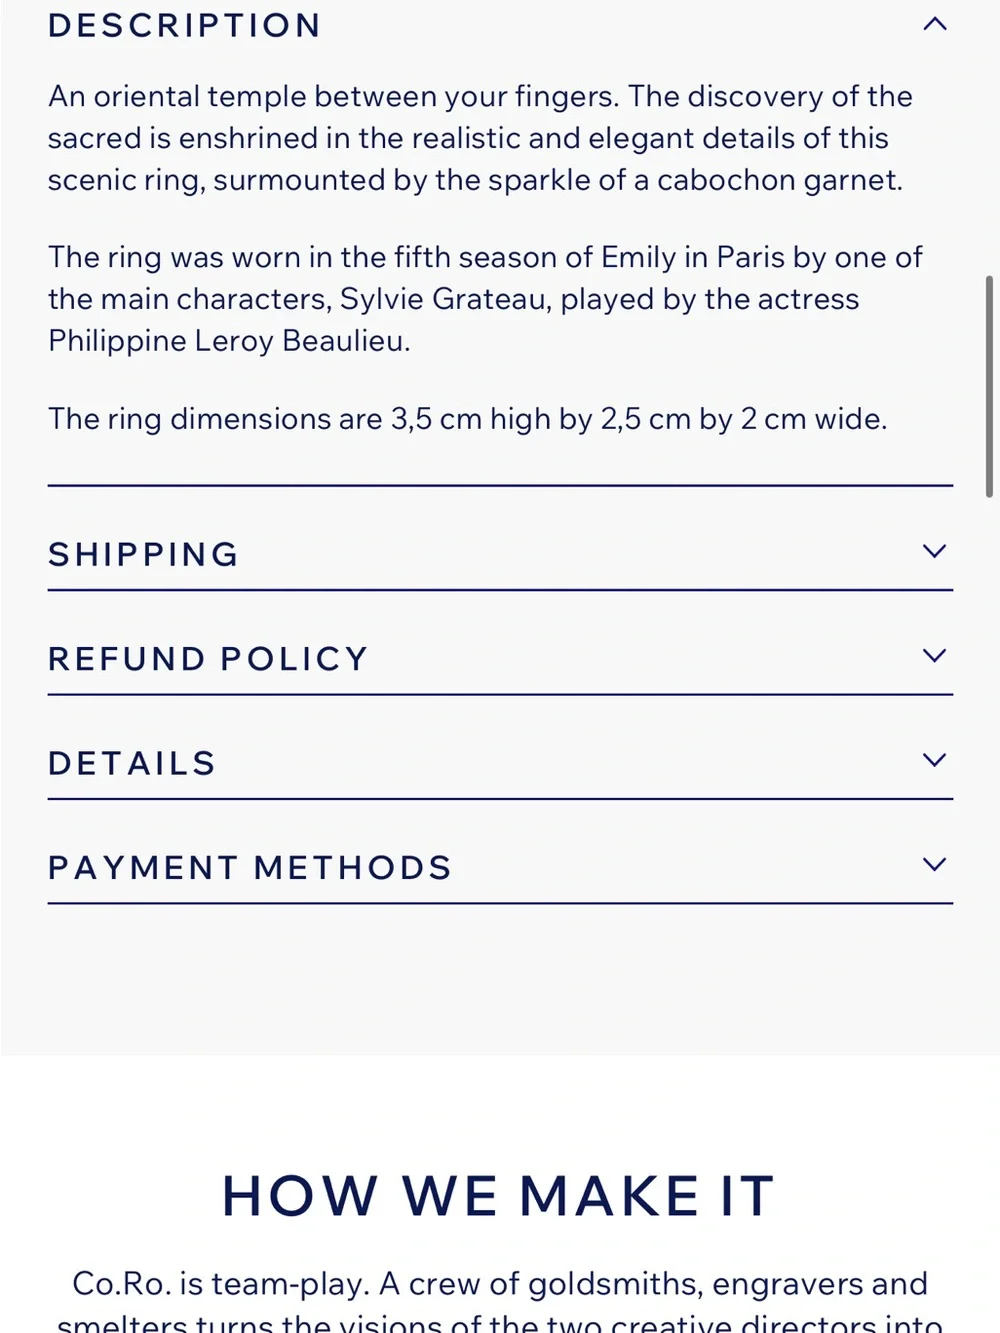Expand Shipping using its down chevron
Viewport: 1000px width, 1333px height.
point(934,551)
